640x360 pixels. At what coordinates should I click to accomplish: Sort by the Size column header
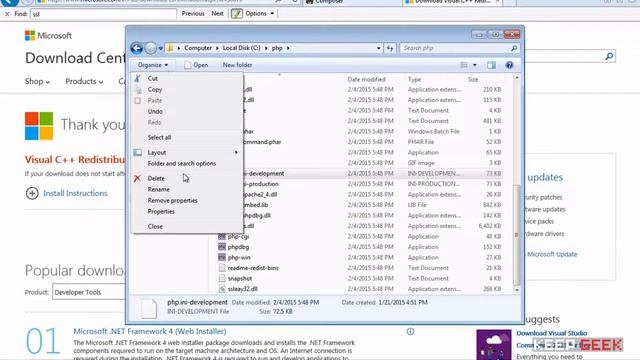[473, 79]
